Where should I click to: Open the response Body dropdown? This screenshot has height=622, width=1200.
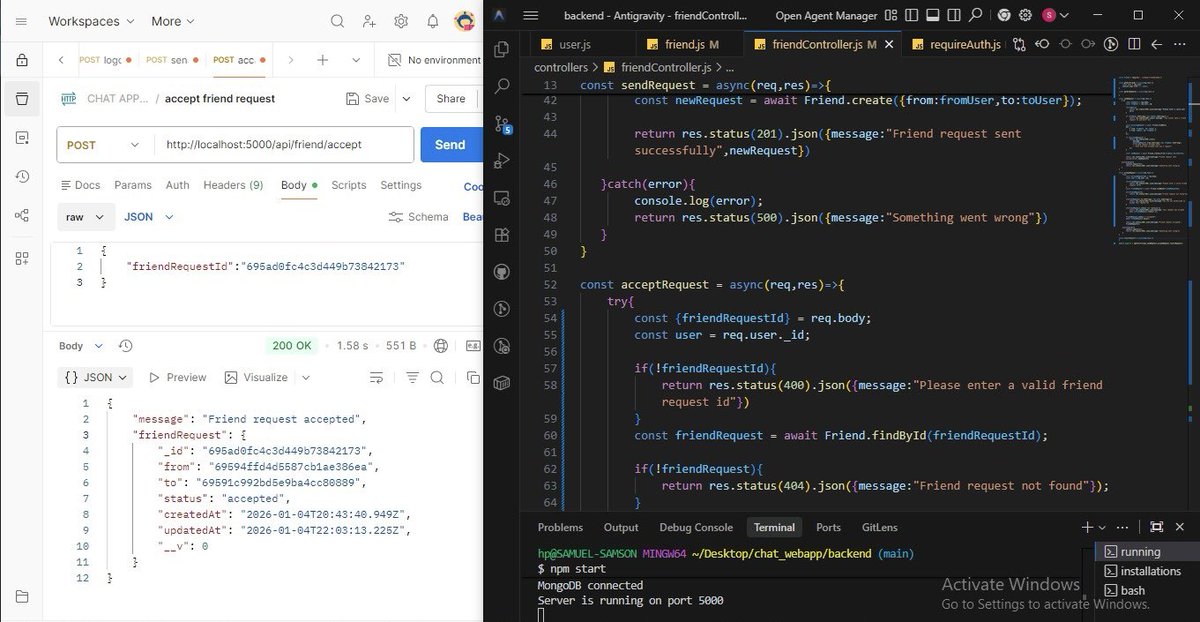tap(81, 346)
